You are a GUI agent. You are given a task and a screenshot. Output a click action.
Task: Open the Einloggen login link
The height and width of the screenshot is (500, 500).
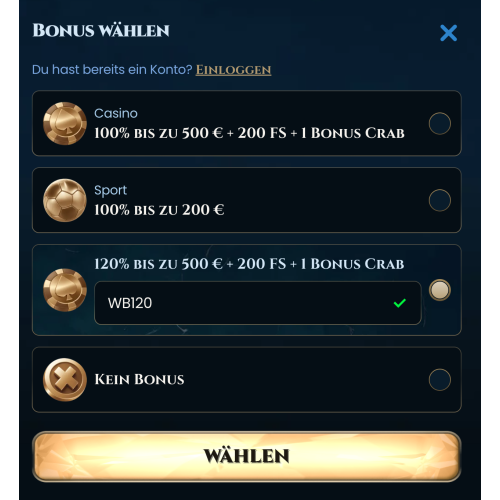click(233, 70)
